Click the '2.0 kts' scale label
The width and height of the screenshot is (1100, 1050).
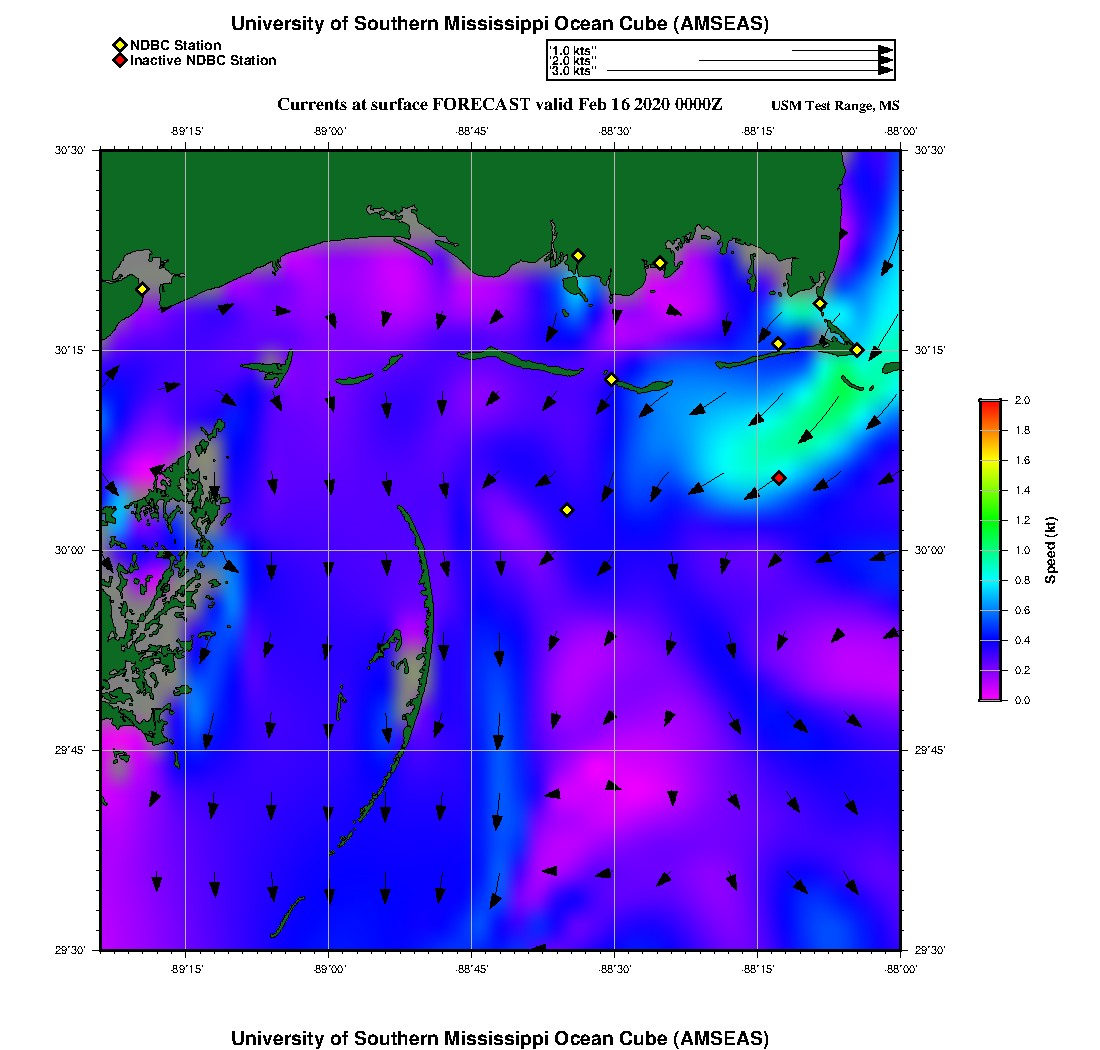573,60
